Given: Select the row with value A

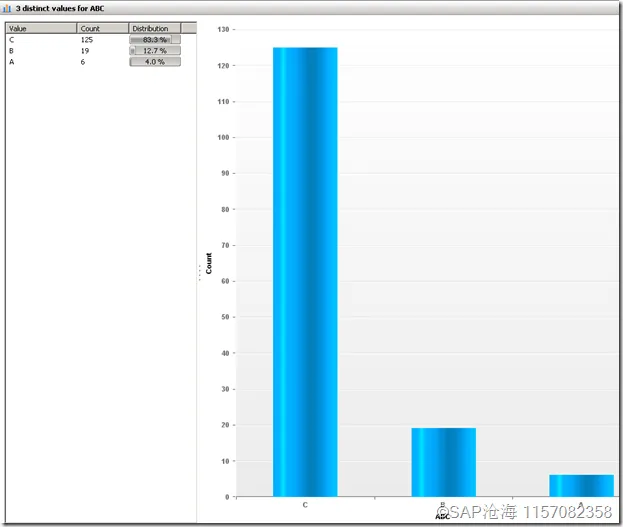Looking at the screenshot, I should 101,62.
